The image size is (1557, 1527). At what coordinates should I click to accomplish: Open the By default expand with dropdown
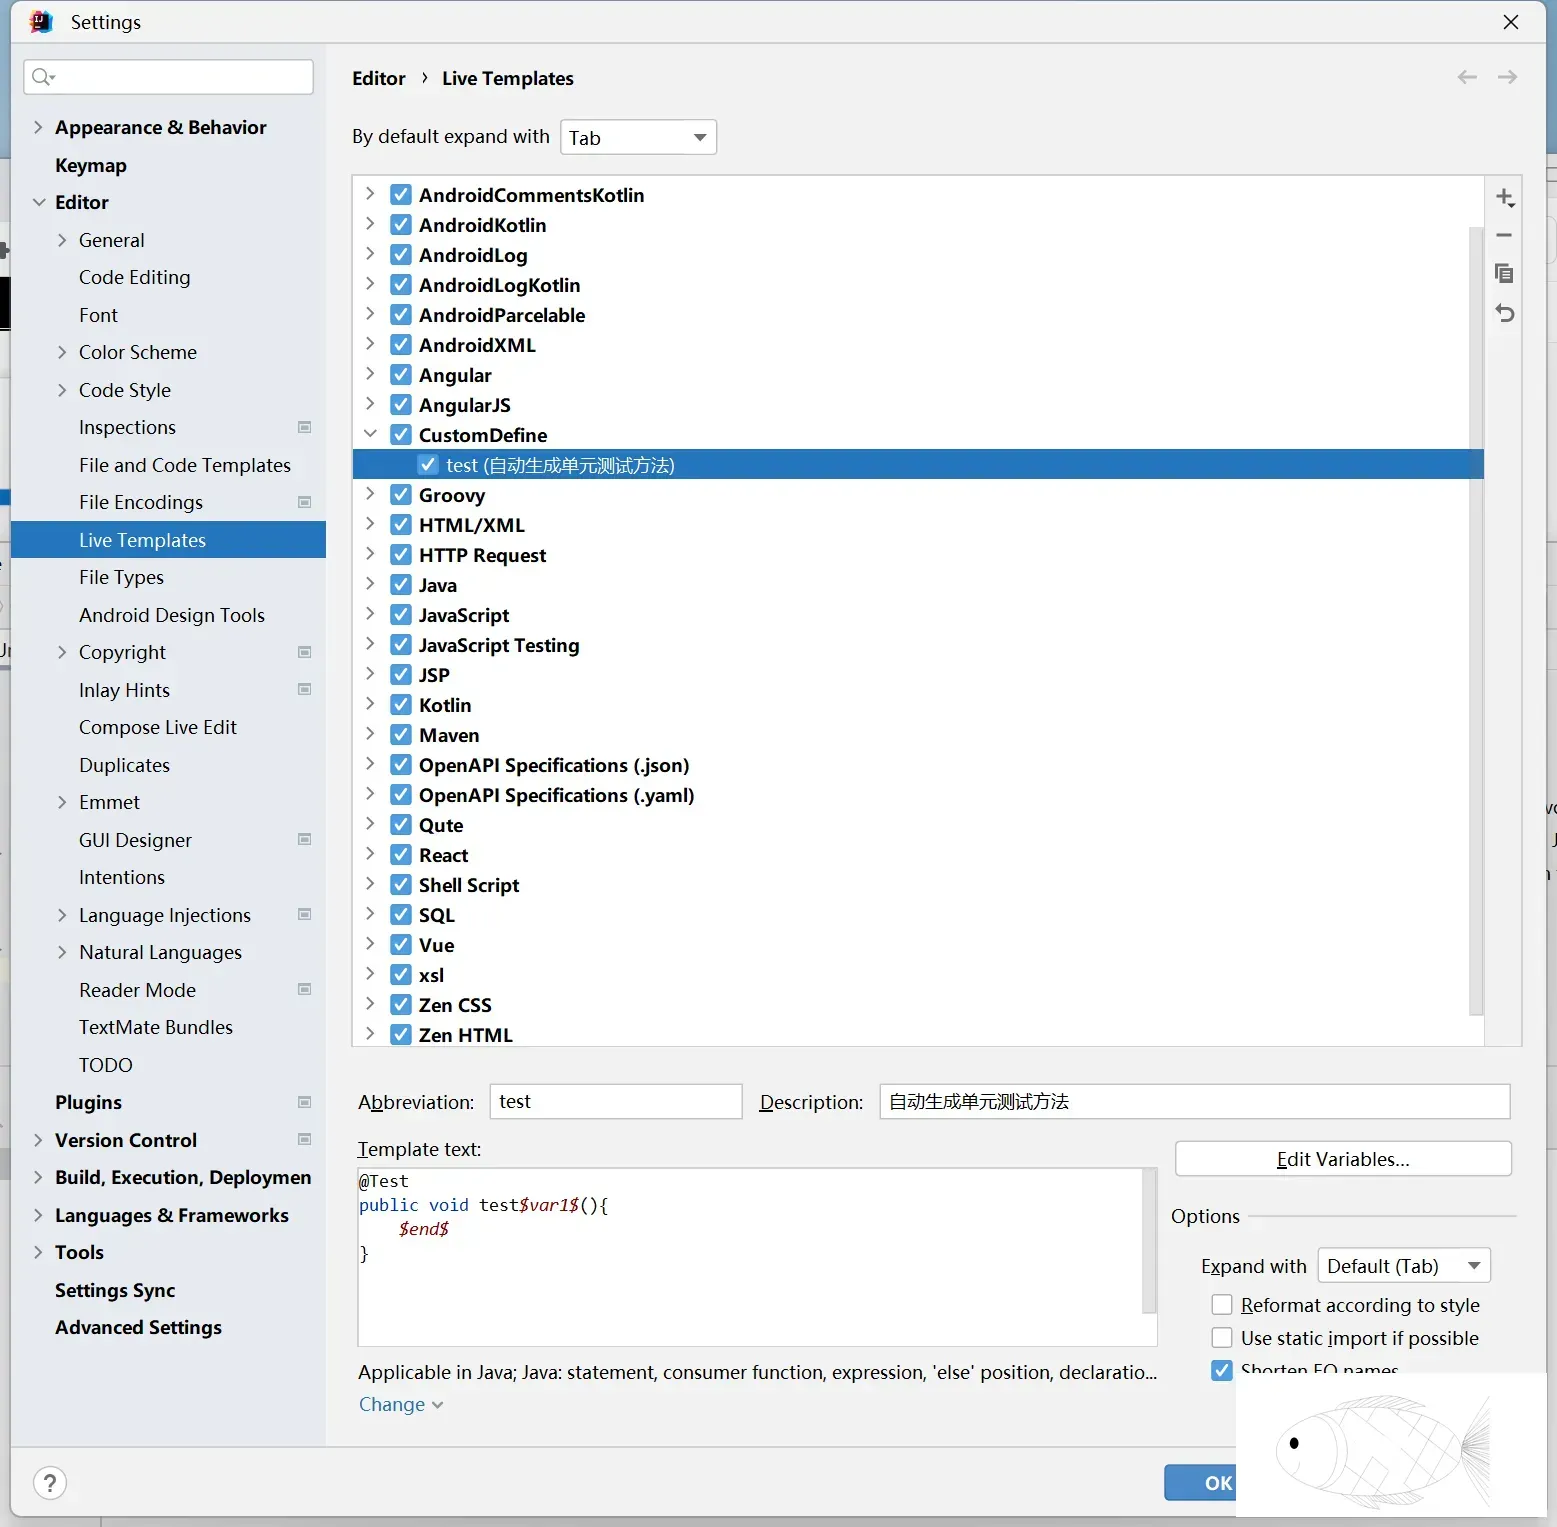coord(638,138)
